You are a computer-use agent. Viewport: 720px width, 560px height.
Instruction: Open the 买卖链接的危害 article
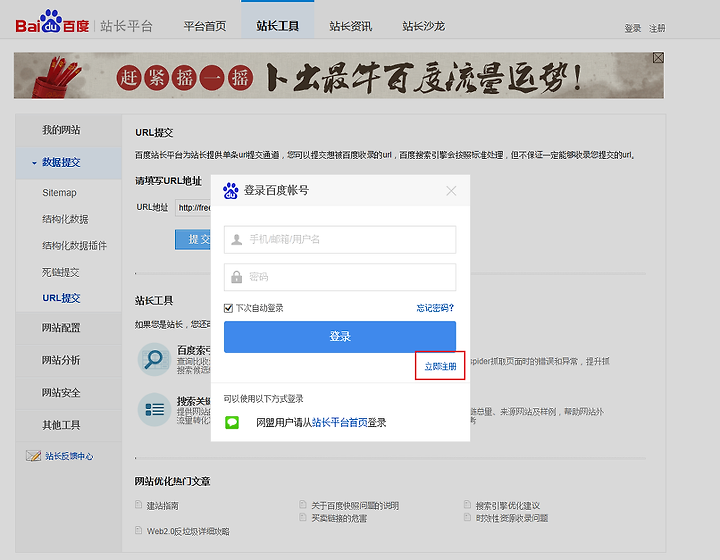339,518
